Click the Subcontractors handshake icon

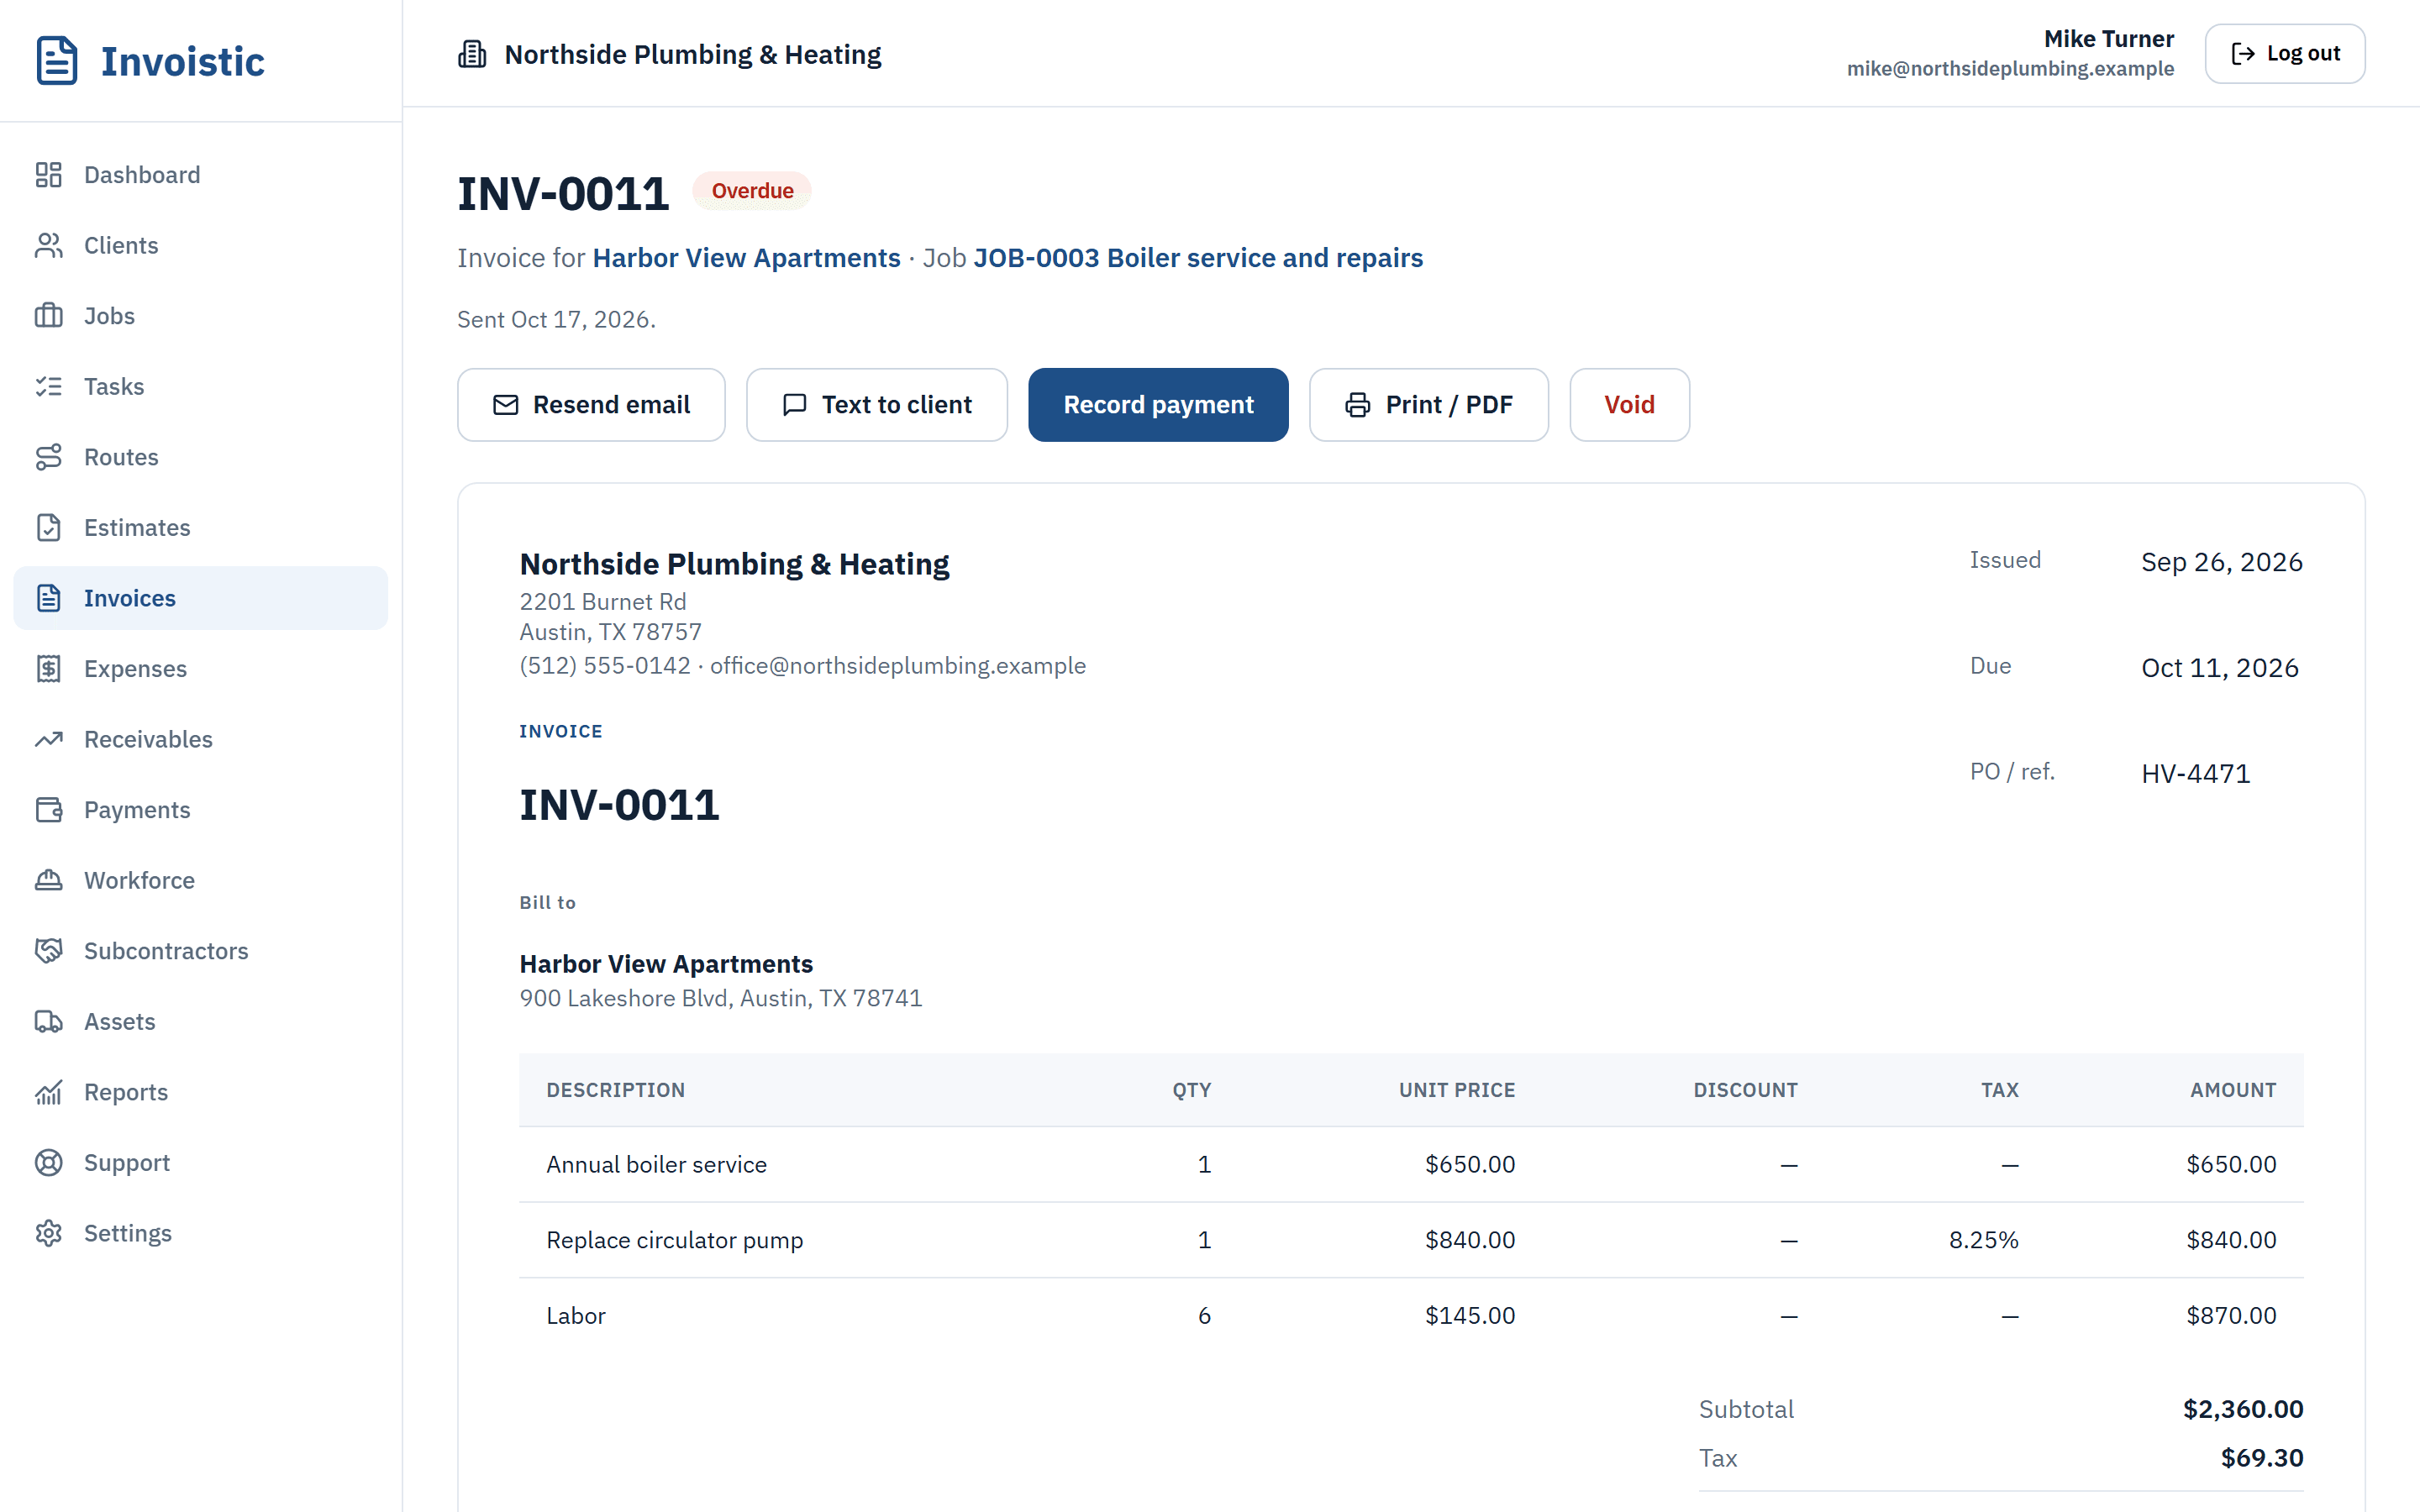tap(48, 950)
